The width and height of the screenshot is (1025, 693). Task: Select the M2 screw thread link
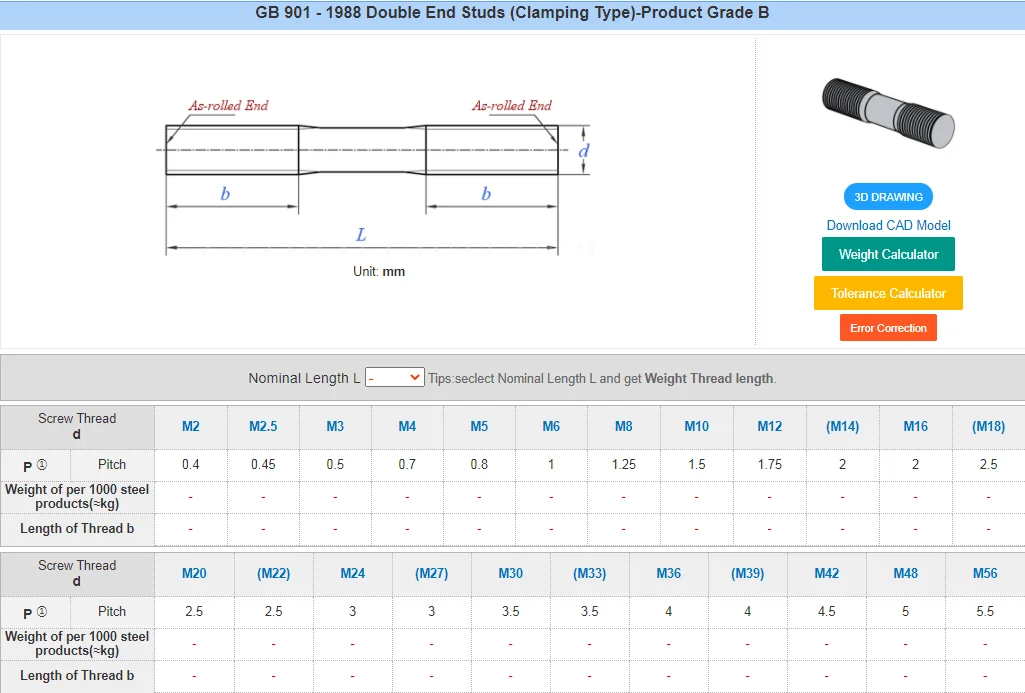[x=190, y=426]
